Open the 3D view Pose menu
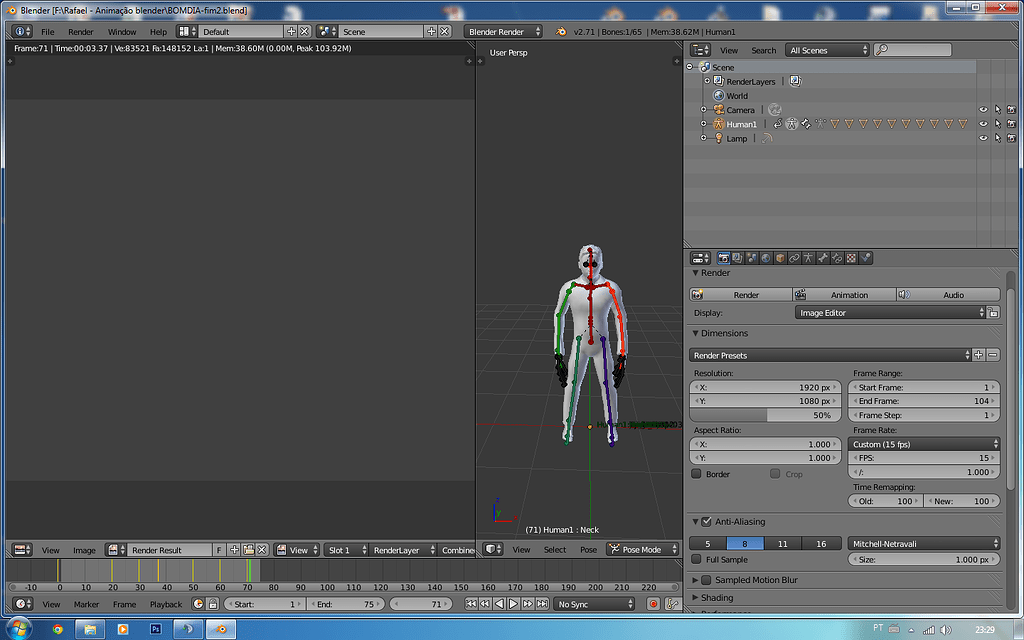The height and width of the screenshot is (640, 1024). point(588,549)
